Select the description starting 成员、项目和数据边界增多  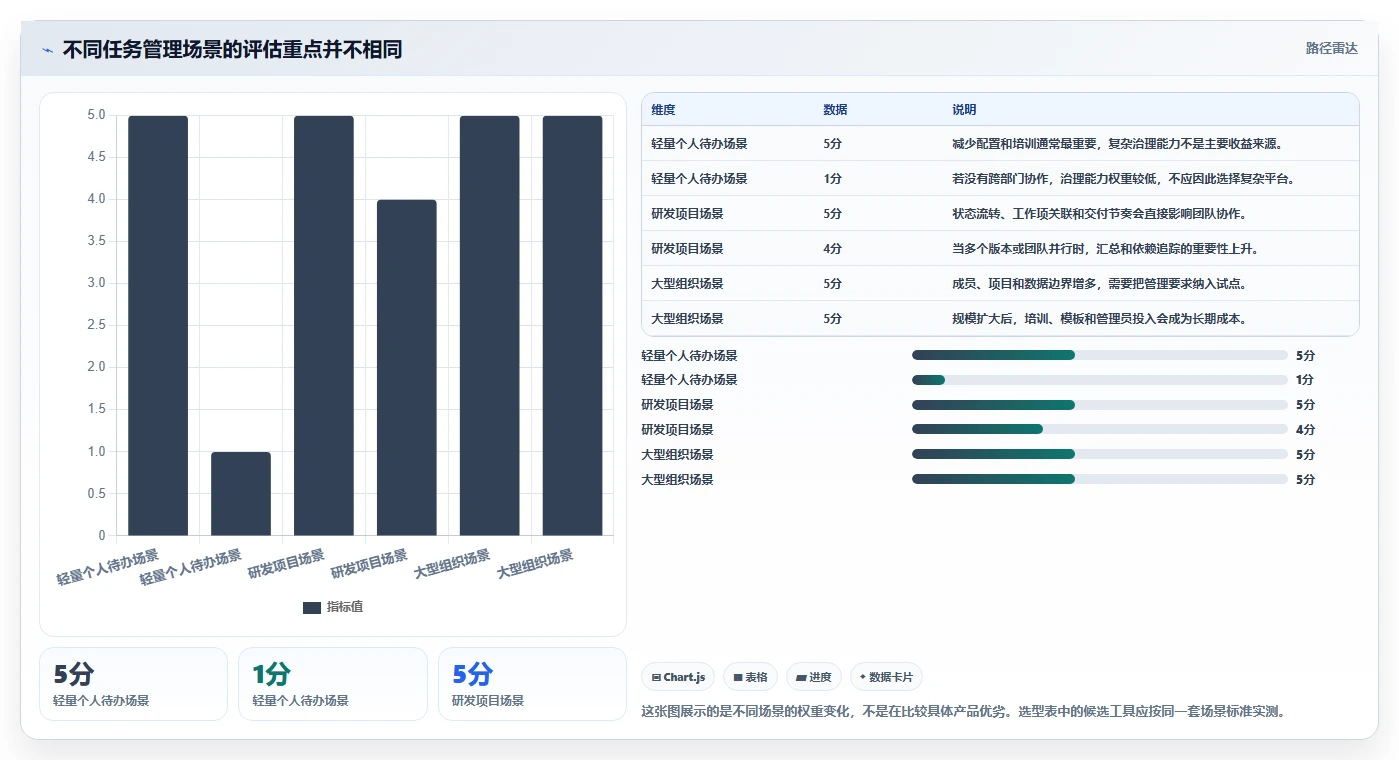coord(1099,284)
